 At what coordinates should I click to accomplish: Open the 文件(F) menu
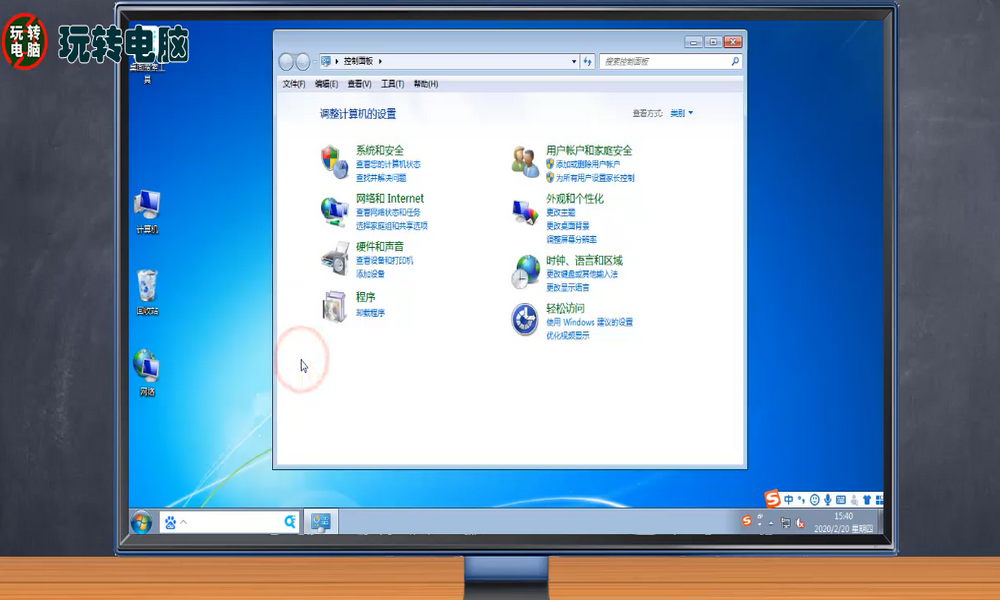coord(294,84)
